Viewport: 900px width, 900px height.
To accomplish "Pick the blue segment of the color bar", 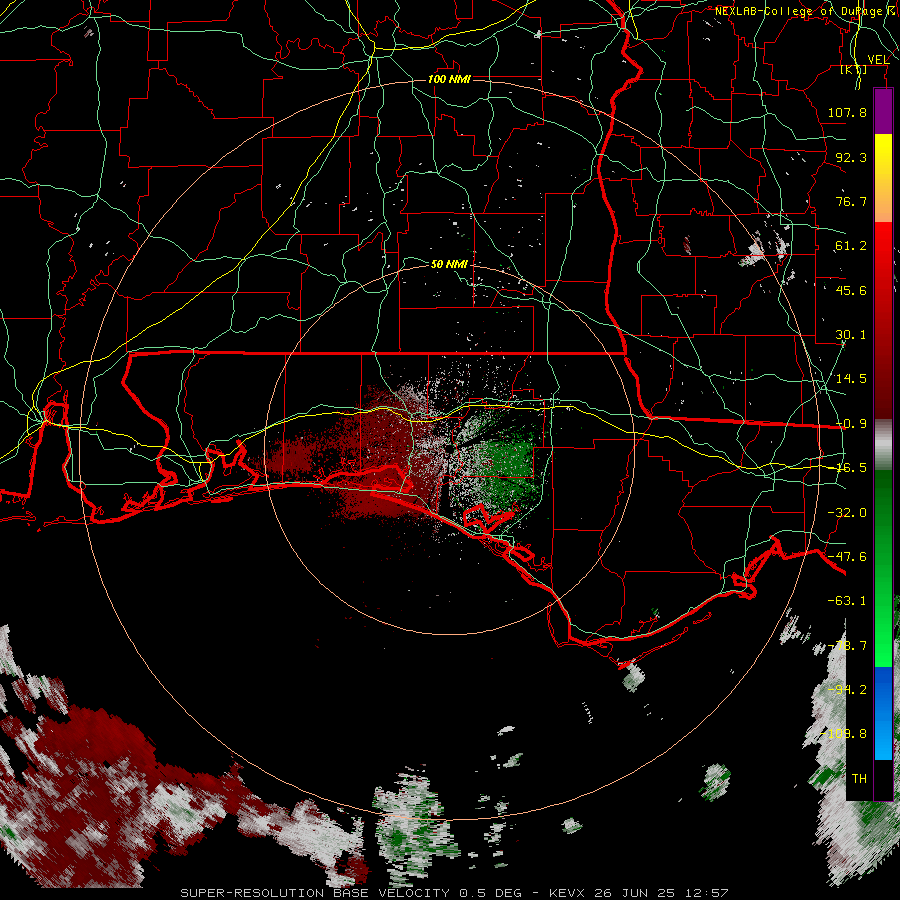I will tap(883, 713).
